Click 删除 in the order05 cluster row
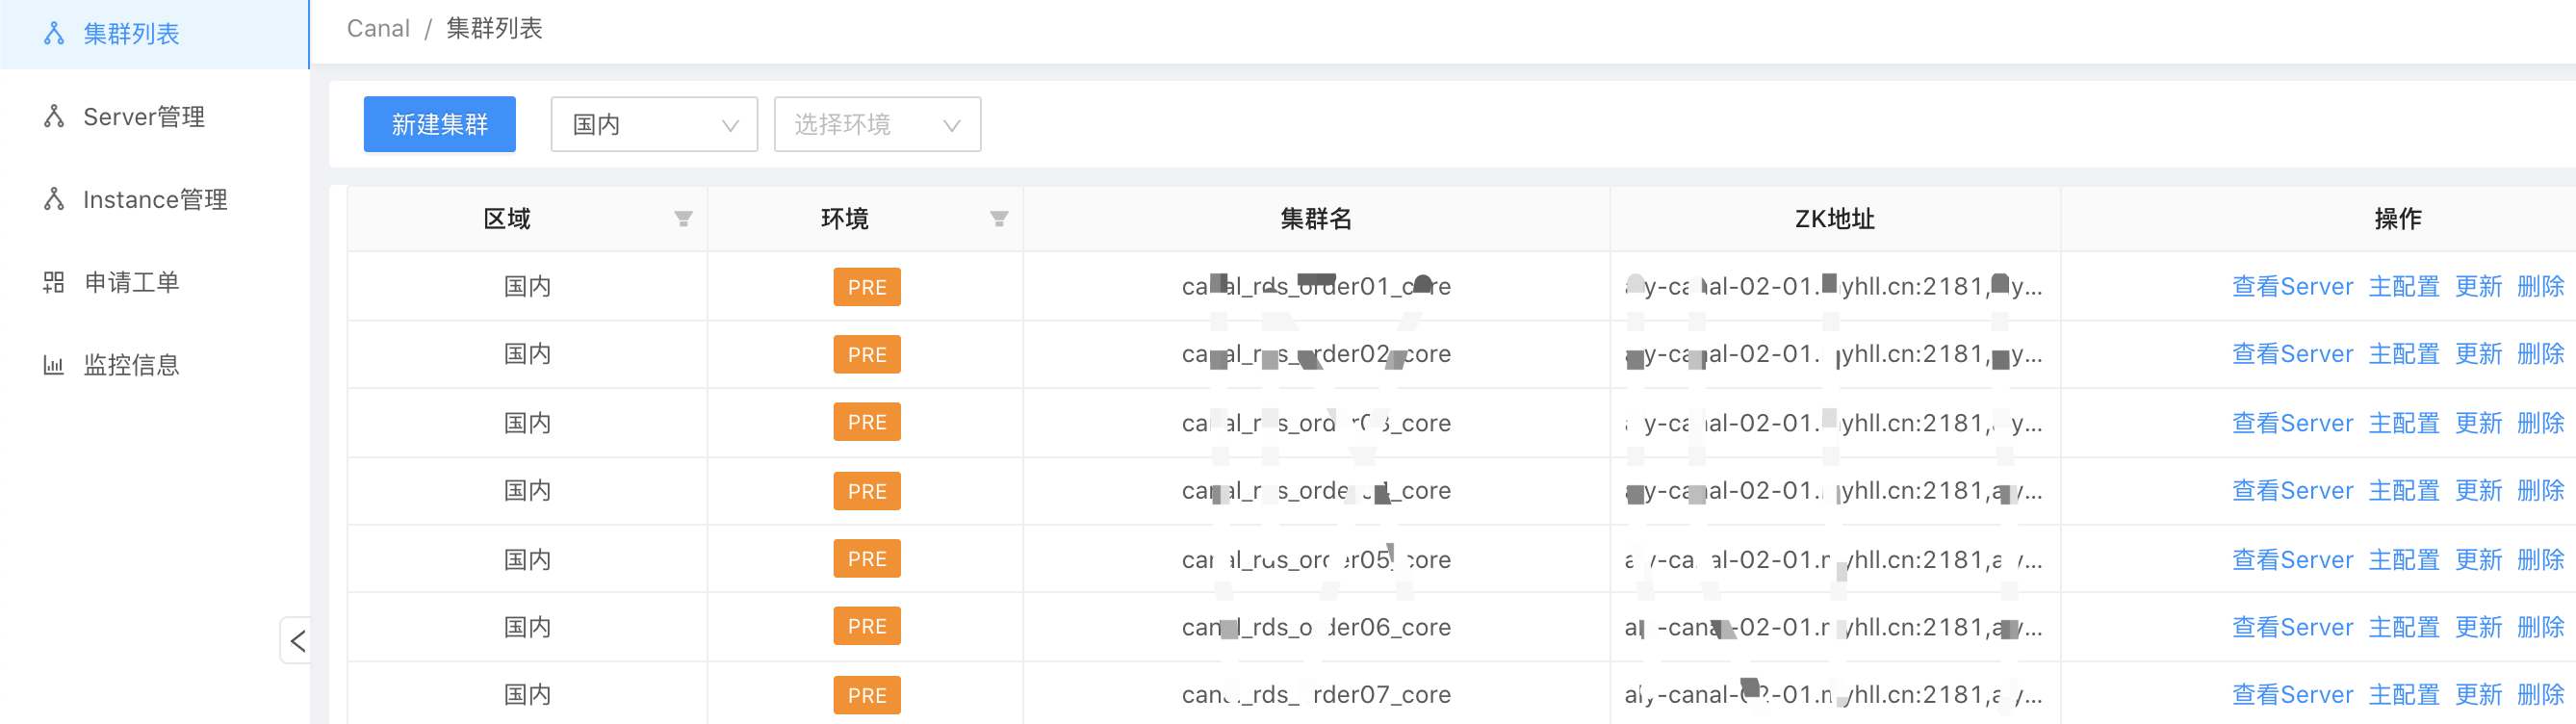Viewport: 2576px width, 724px height. coord(2541,560)
